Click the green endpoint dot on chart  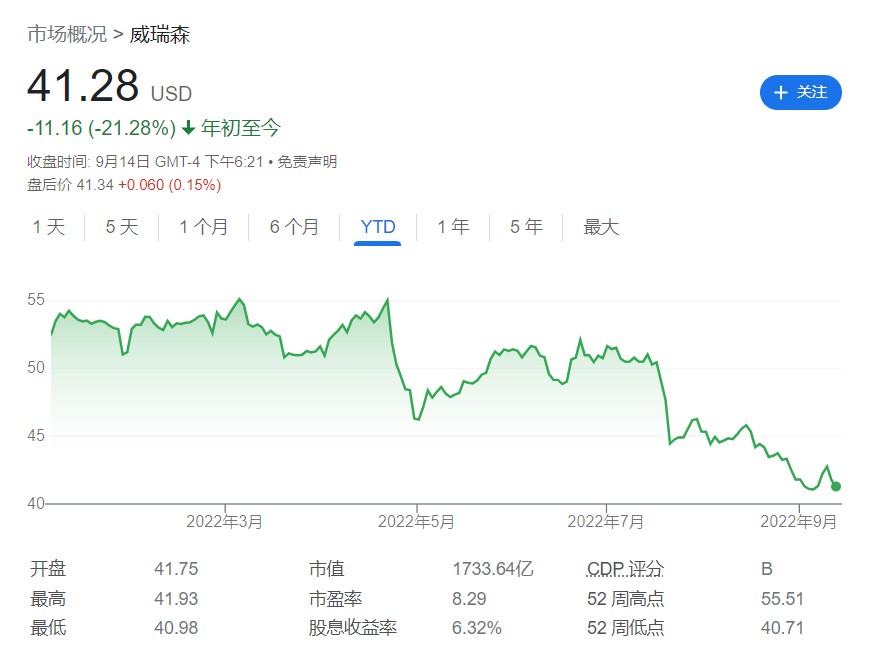pyautogui.click(x=836, y=486)
